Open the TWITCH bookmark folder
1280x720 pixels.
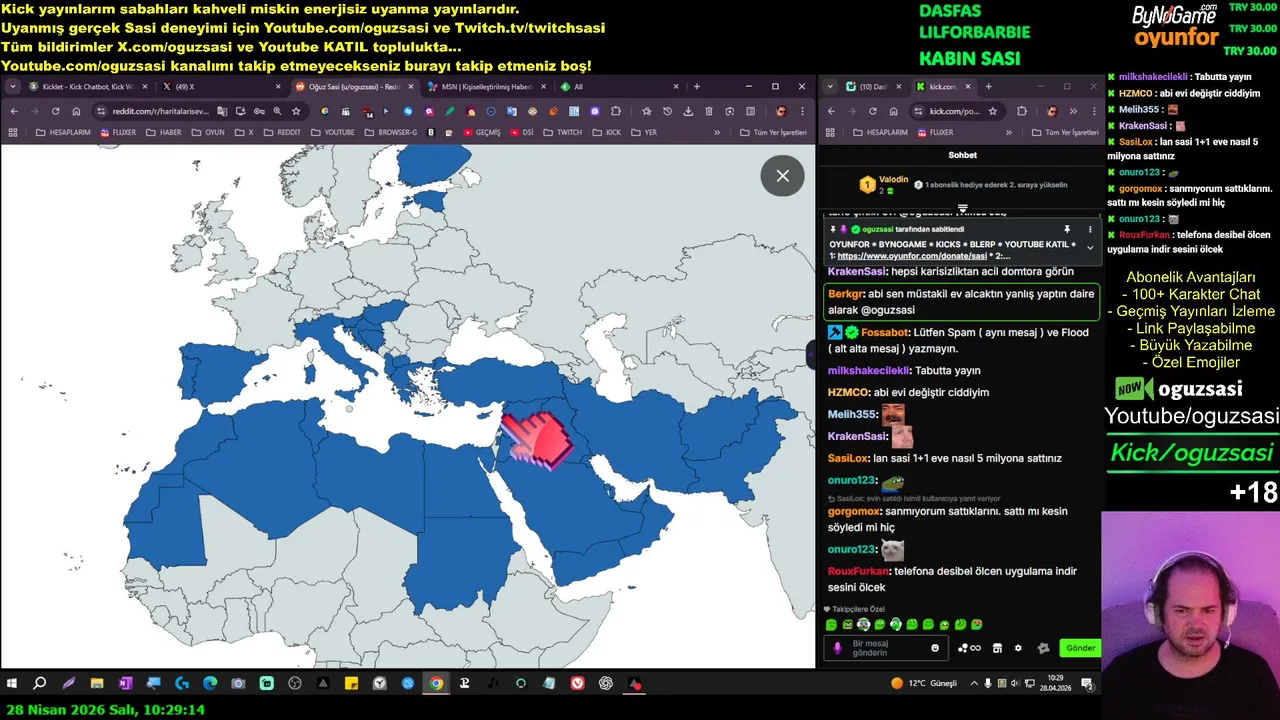(x=563, y=132)
